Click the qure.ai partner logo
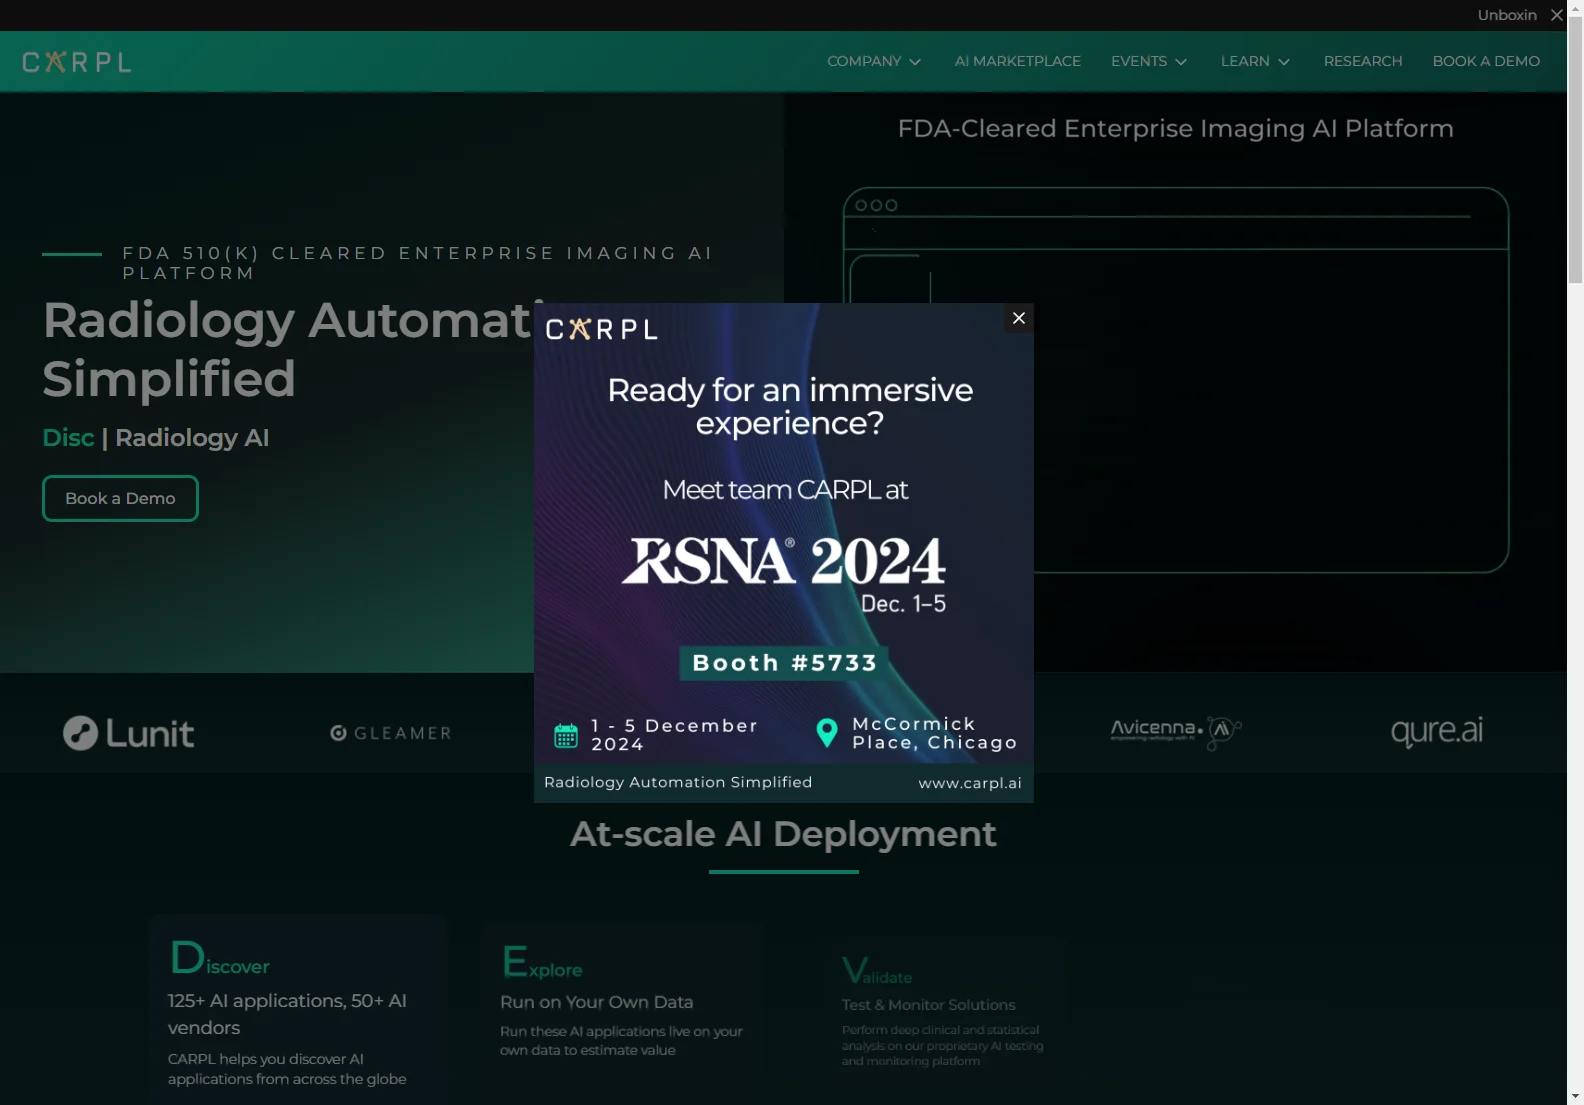1584x1105 pixels. point(1436,731)
